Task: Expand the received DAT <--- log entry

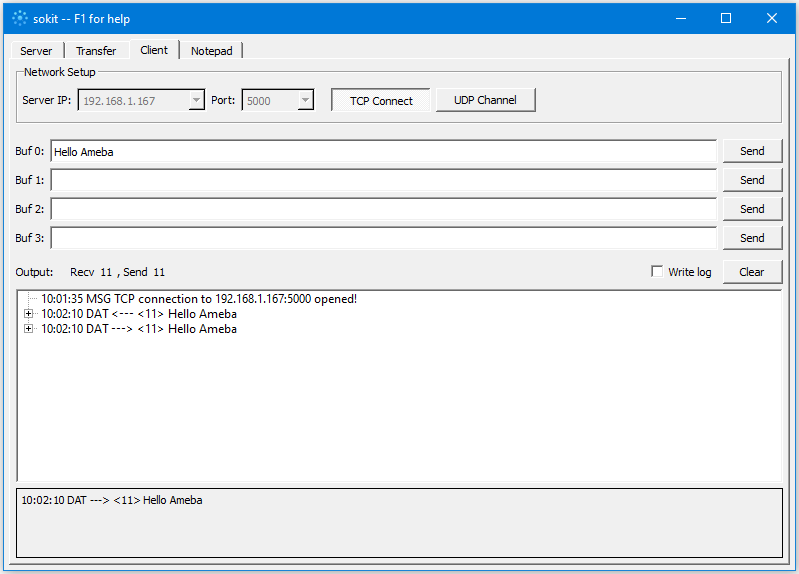Action: (29, 314)
